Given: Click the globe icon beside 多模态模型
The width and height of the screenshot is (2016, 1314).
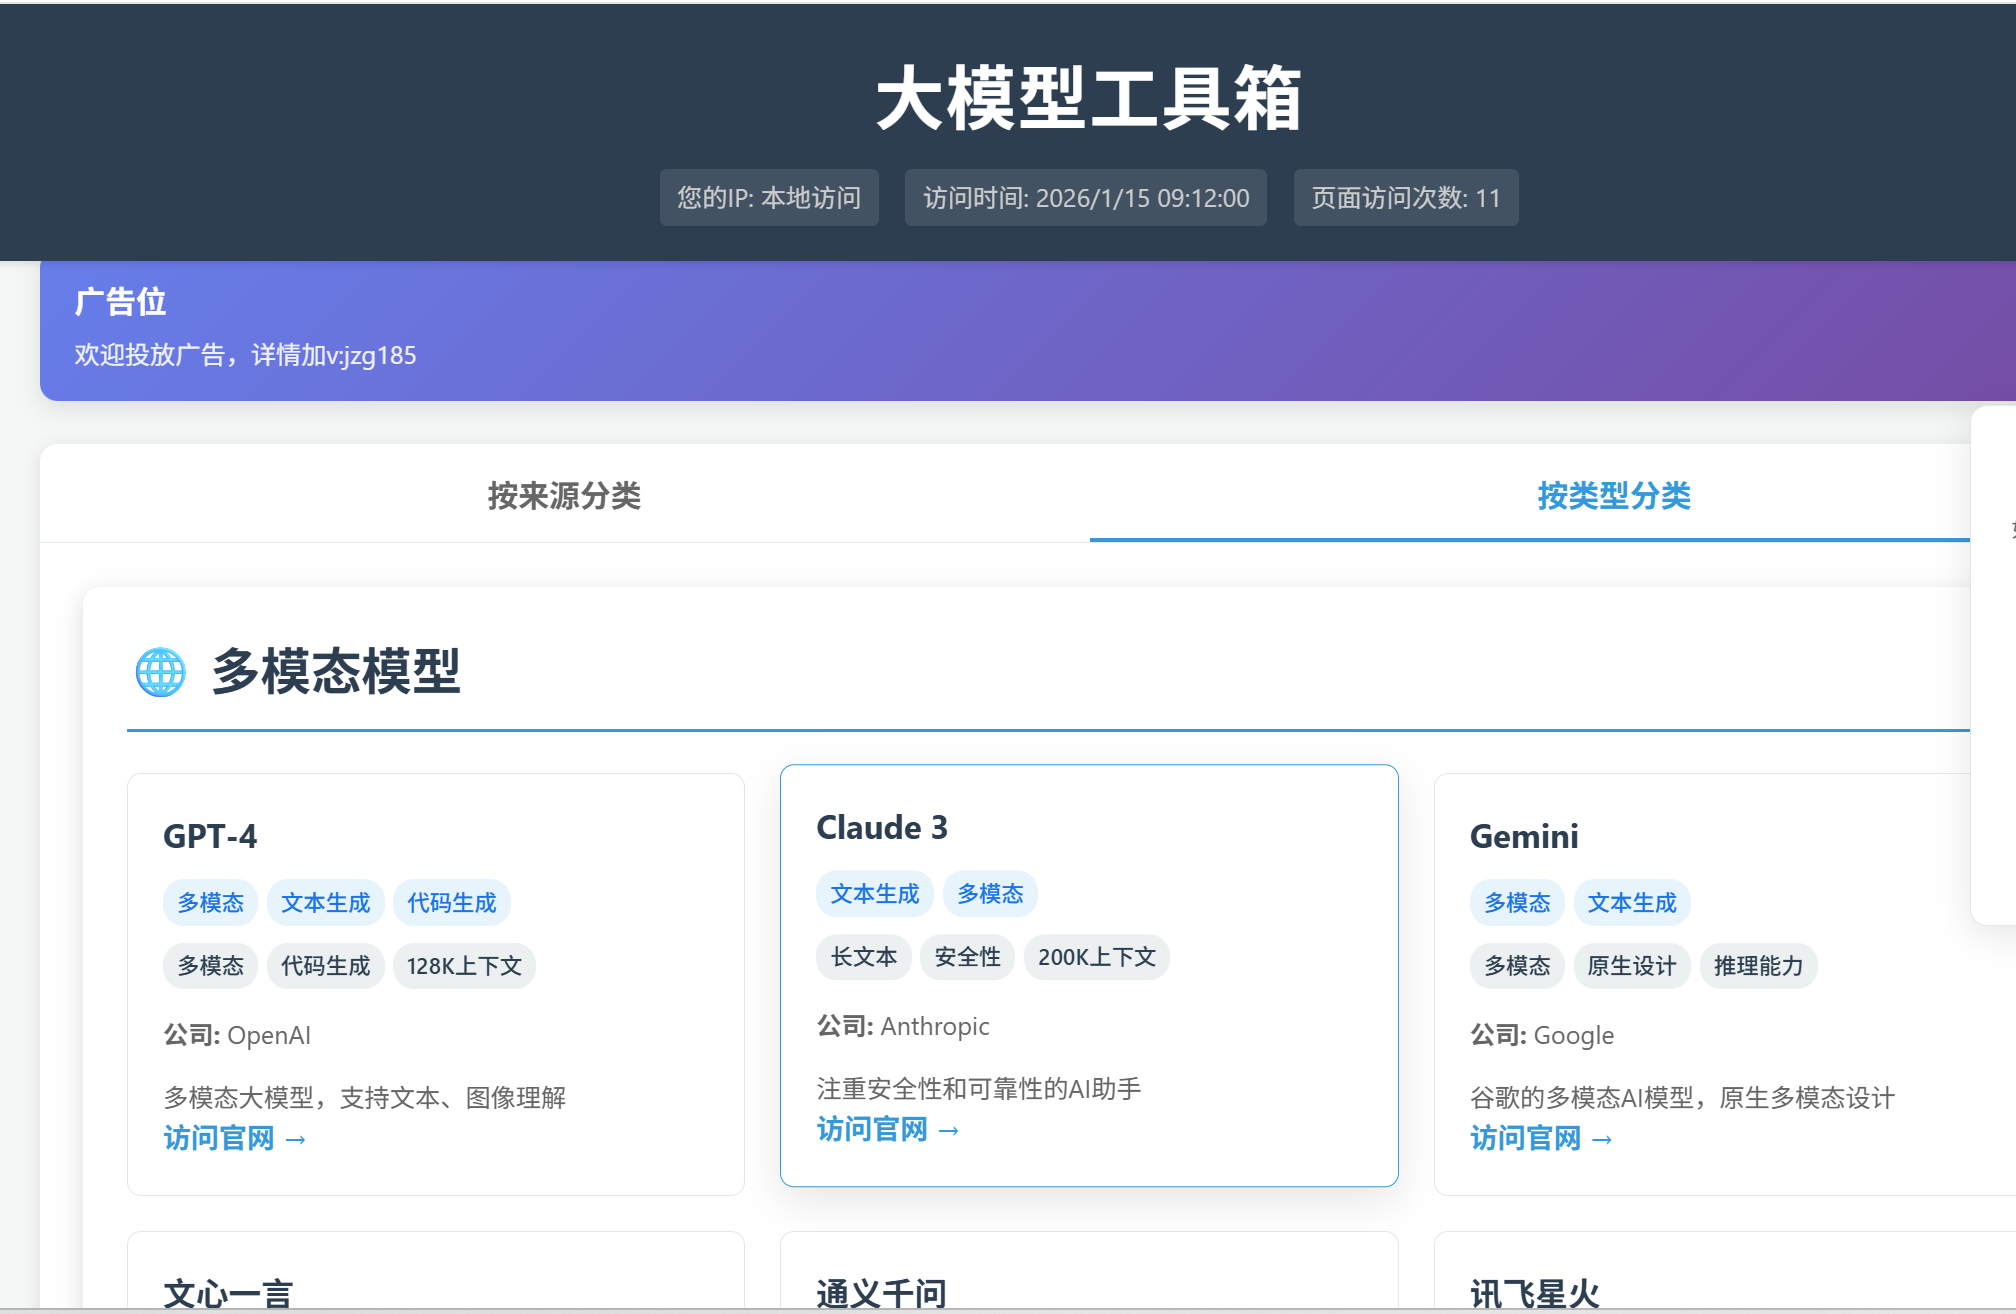Looking at the screenshot, I should tap(160, 672).
